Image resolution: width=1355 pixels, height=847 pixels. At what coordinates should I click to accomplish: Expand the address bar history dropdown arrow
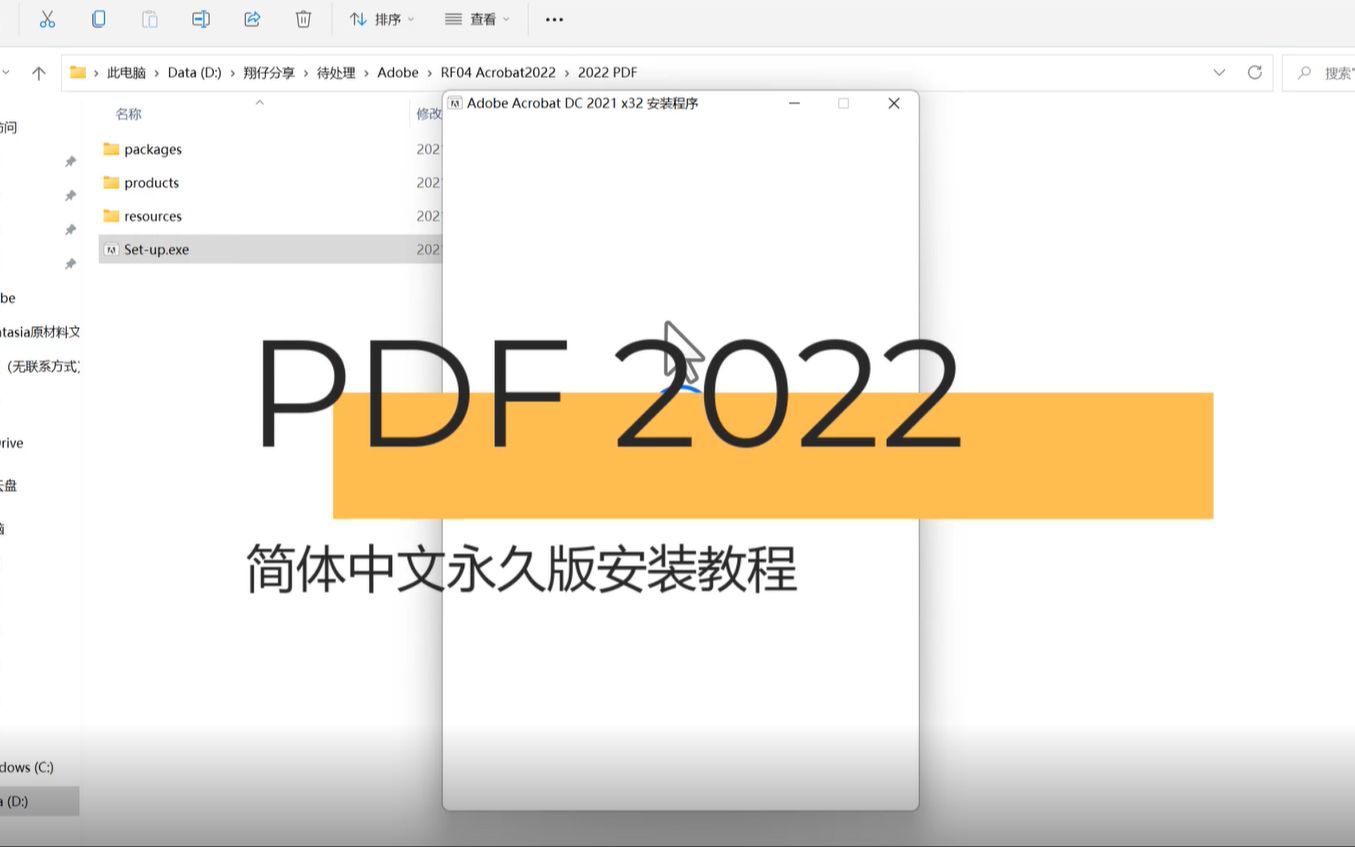point(1219,72)
